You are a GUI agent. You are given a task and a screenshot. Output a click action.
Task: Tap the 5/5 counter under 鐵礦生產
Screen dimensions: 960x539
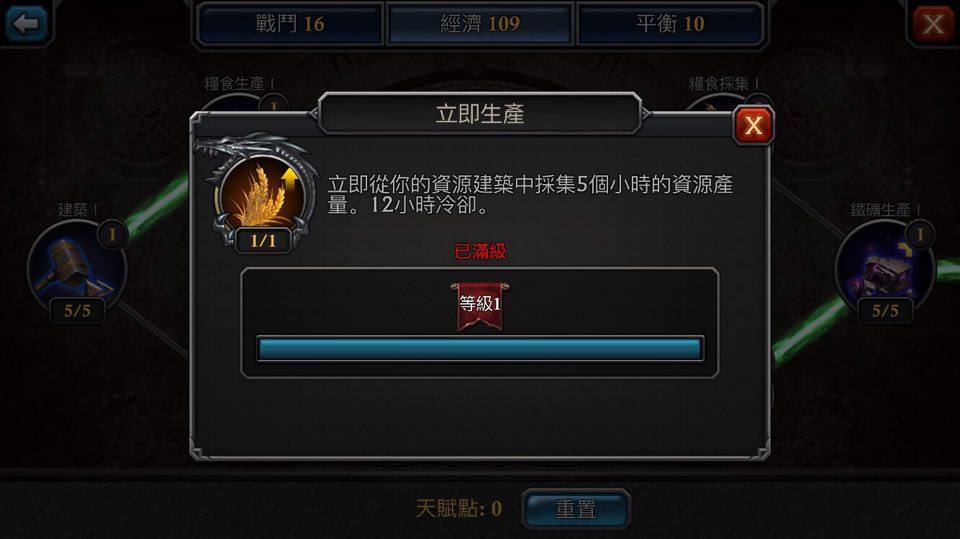pos(885,311)
